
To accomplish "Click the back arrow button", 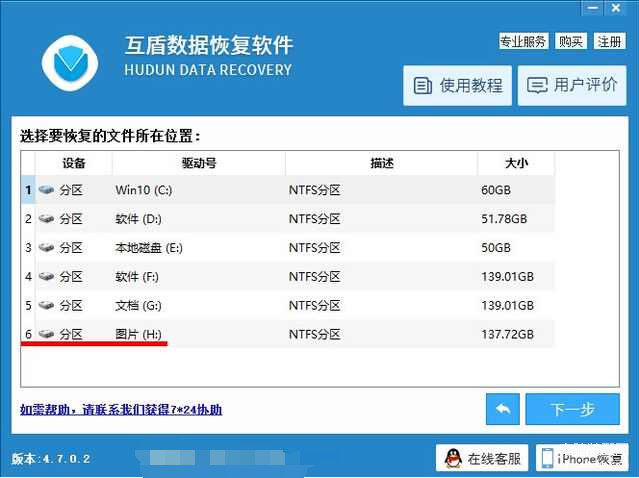I will point(502,409).
